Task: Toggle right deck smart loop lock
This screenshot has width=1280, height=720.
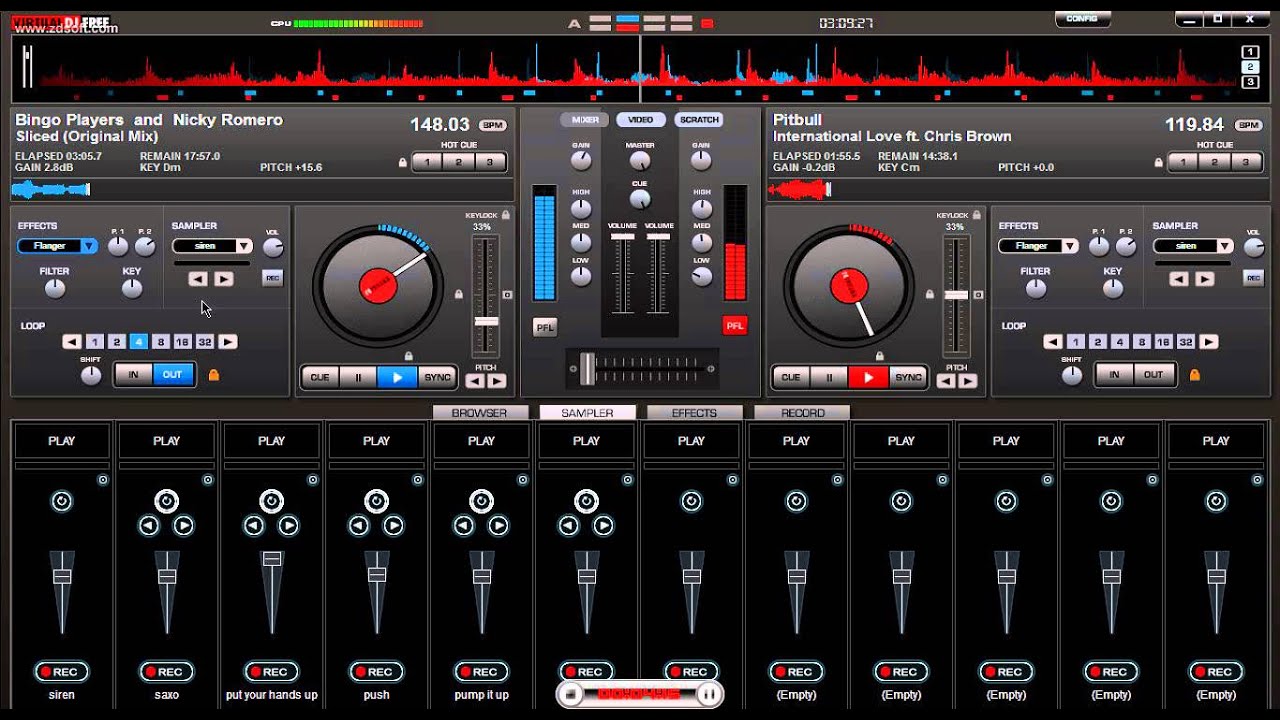Action: point(1194,375)
